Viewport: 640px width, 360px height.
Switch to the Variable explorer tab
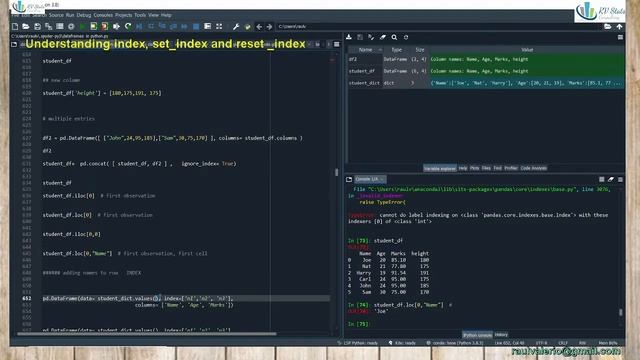(440, 168)
